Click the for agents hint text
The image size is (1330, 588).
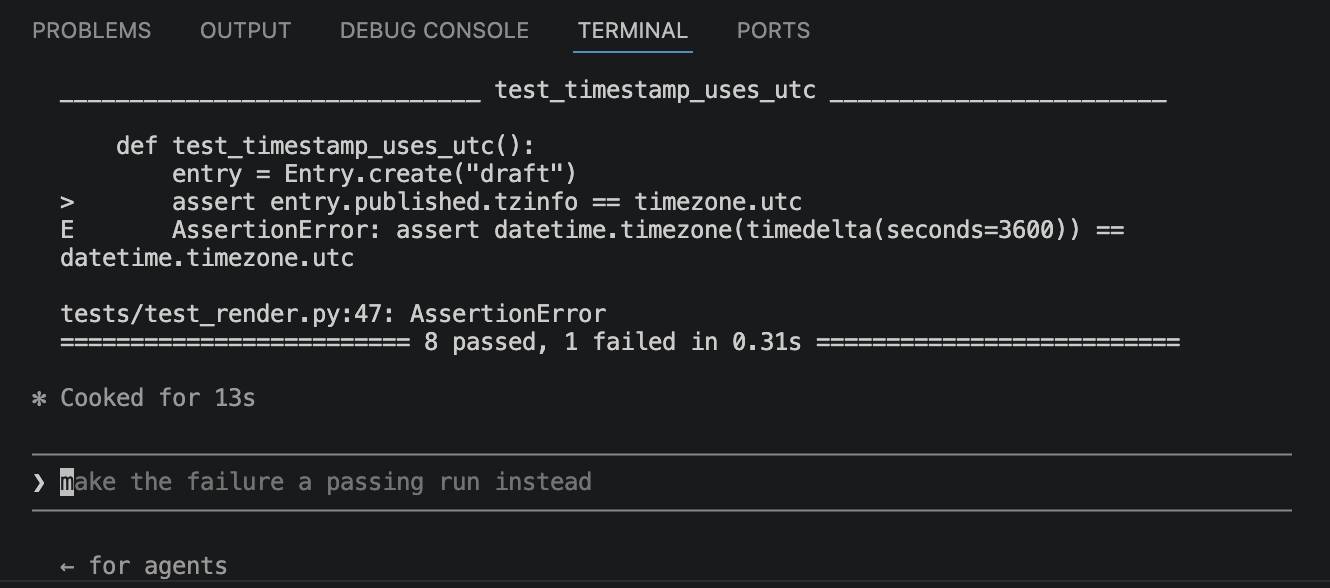point(158,567)
